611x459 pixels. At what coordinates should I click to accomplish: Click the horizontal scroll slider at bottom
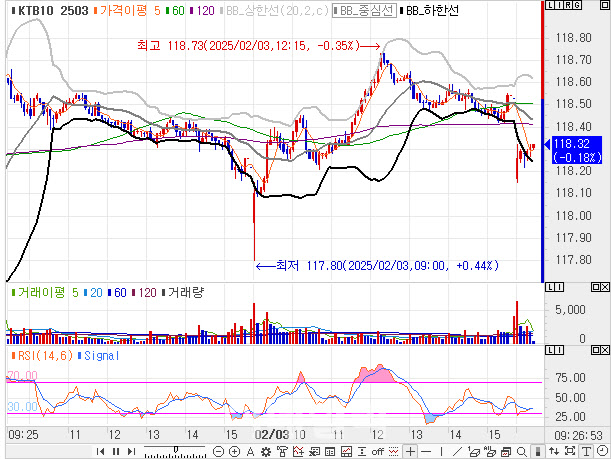(x=176, y=451)
